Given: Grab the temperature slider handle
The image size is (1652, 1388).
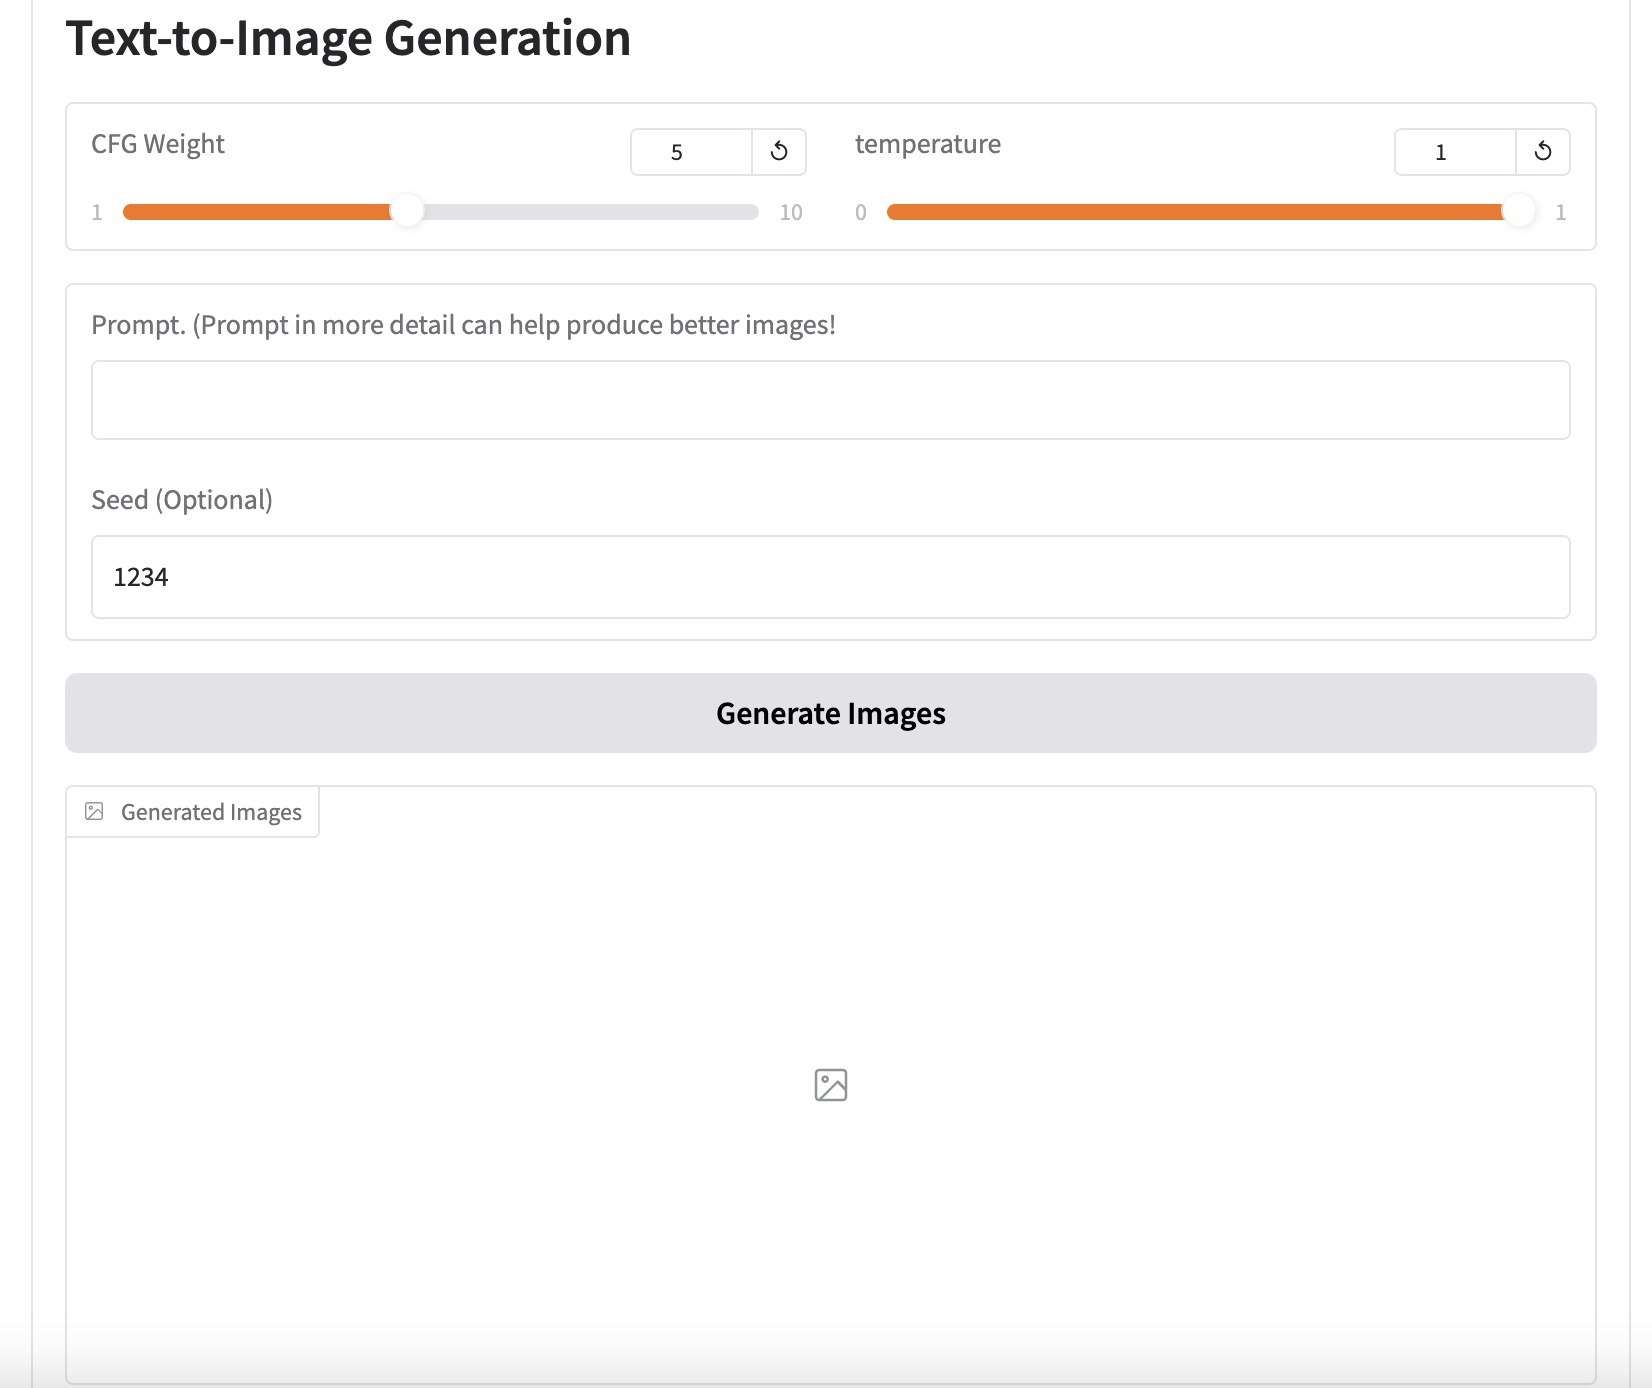Looking at the screenshot, I should pos(1519,212).
